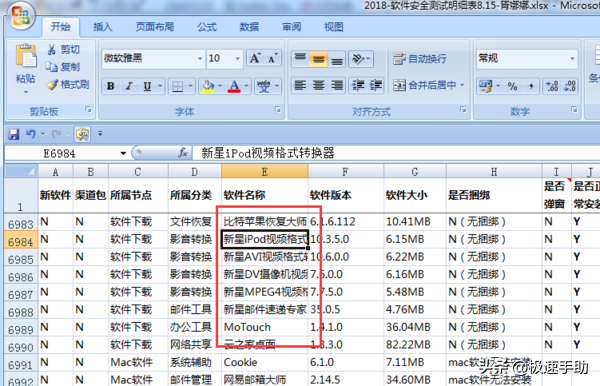
Task: Open Customize Quick Access Toolbar arrow
Action: point(100,134)
